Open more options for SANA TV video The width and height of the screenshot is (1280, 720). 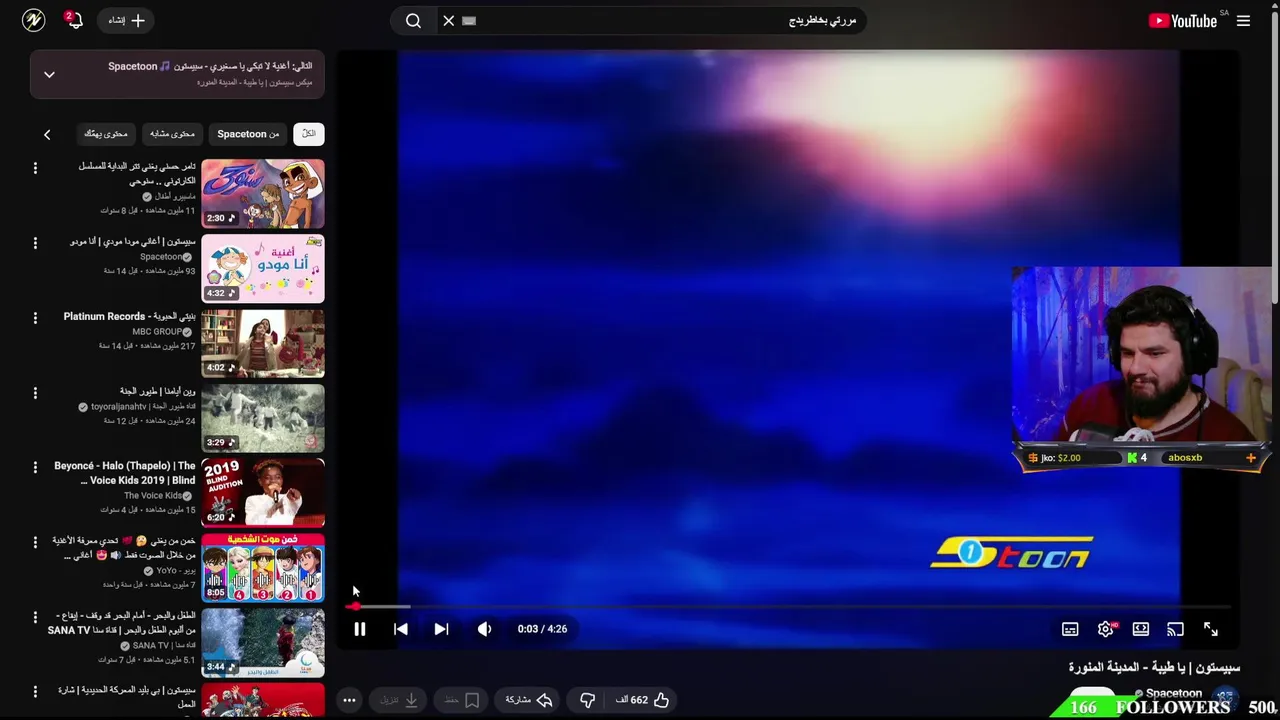coord(35,617)
